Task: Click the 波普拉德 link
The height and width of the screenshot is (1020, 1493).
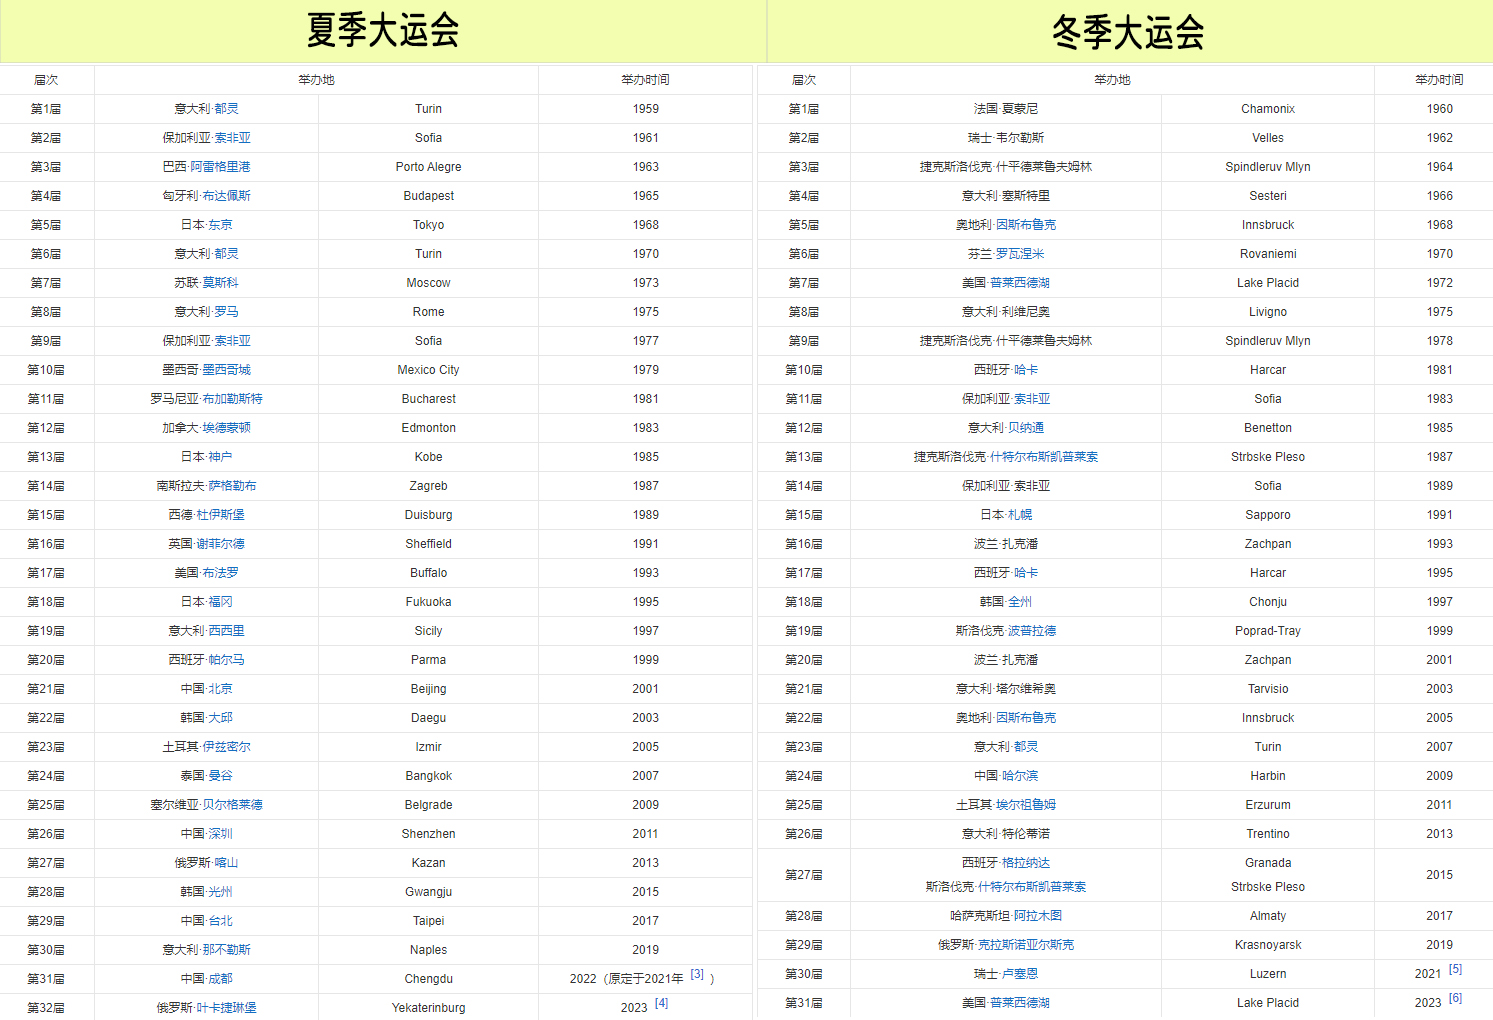Action: pos(1032,631)
